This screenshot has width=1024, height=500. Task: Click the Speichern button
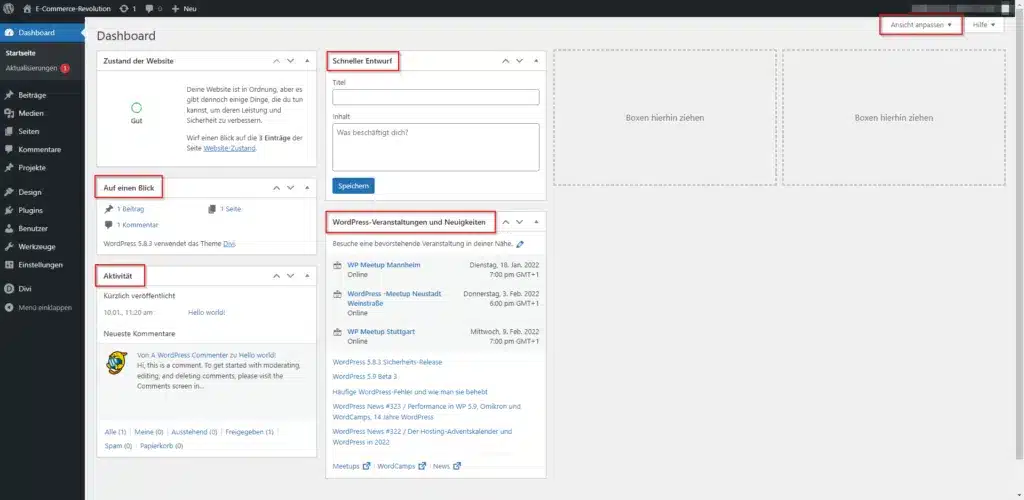click(x=353, y=186)
